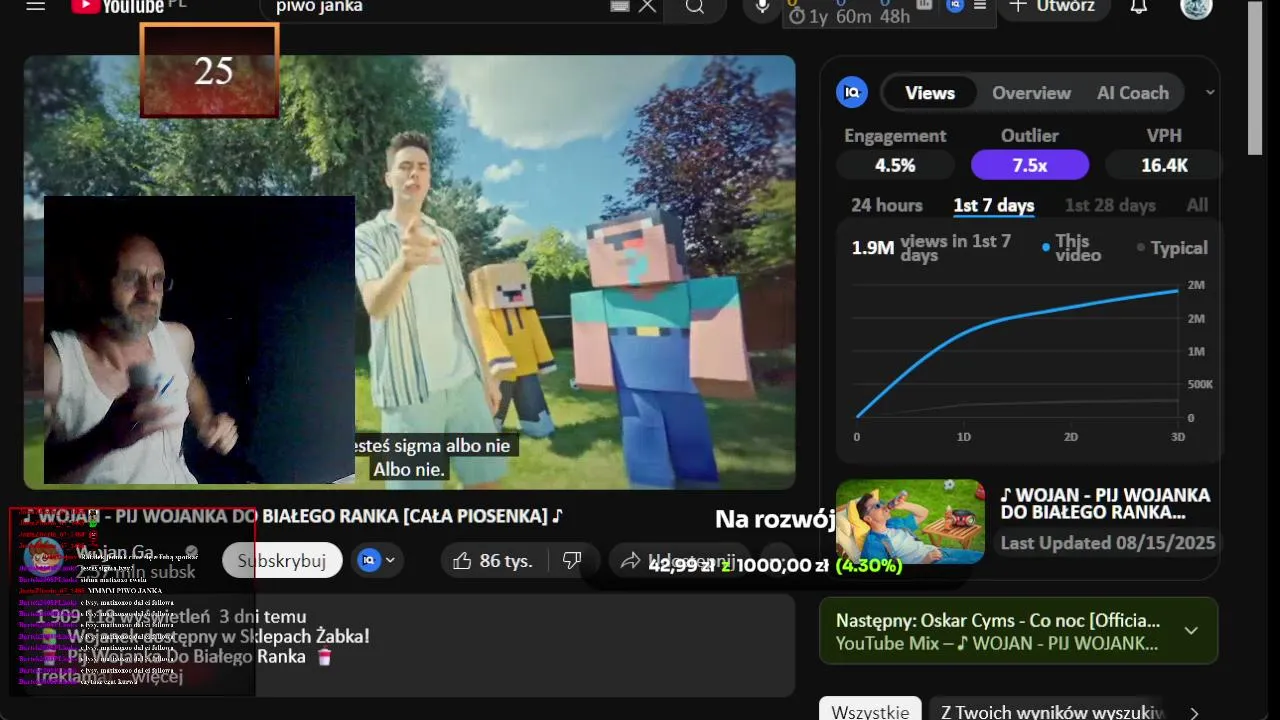Image resolution: width=1280 pixels, height=720 pixels.
Task: Click the magnifier search button
Action: [x=695, y=7]
